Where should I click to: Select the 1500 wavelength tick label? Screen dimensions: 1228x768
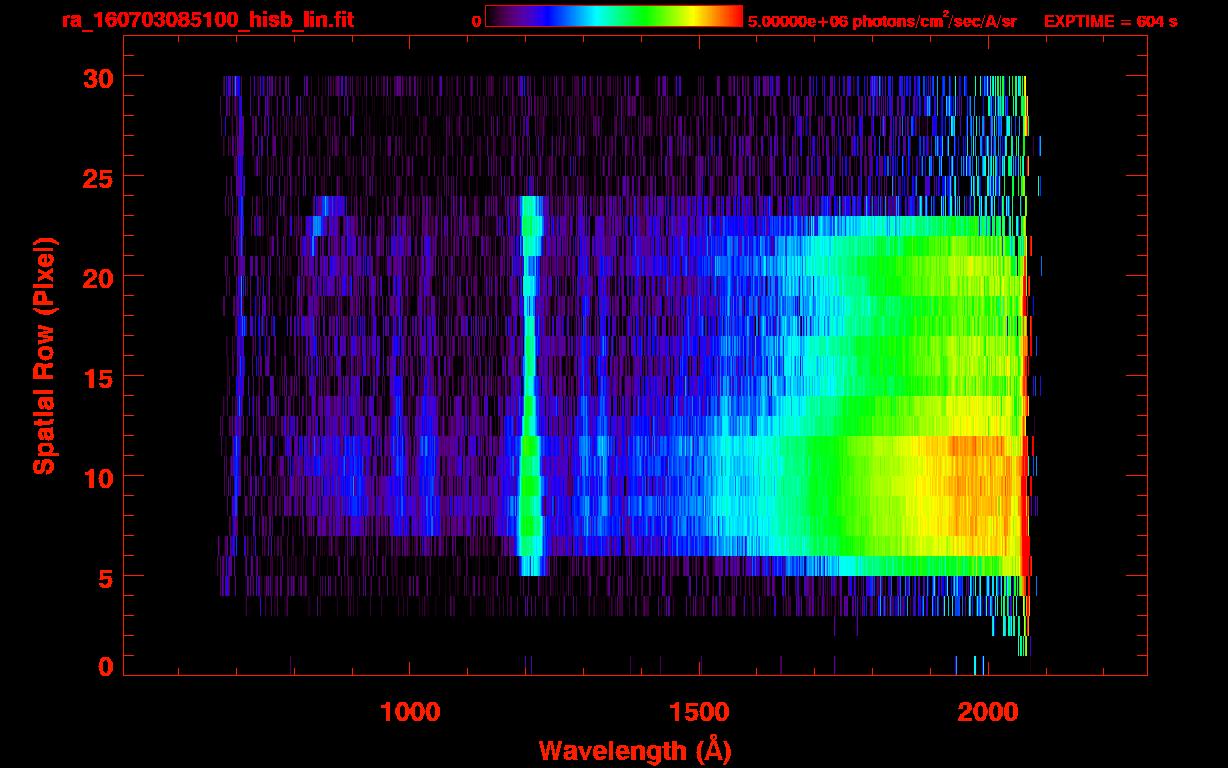699,711
